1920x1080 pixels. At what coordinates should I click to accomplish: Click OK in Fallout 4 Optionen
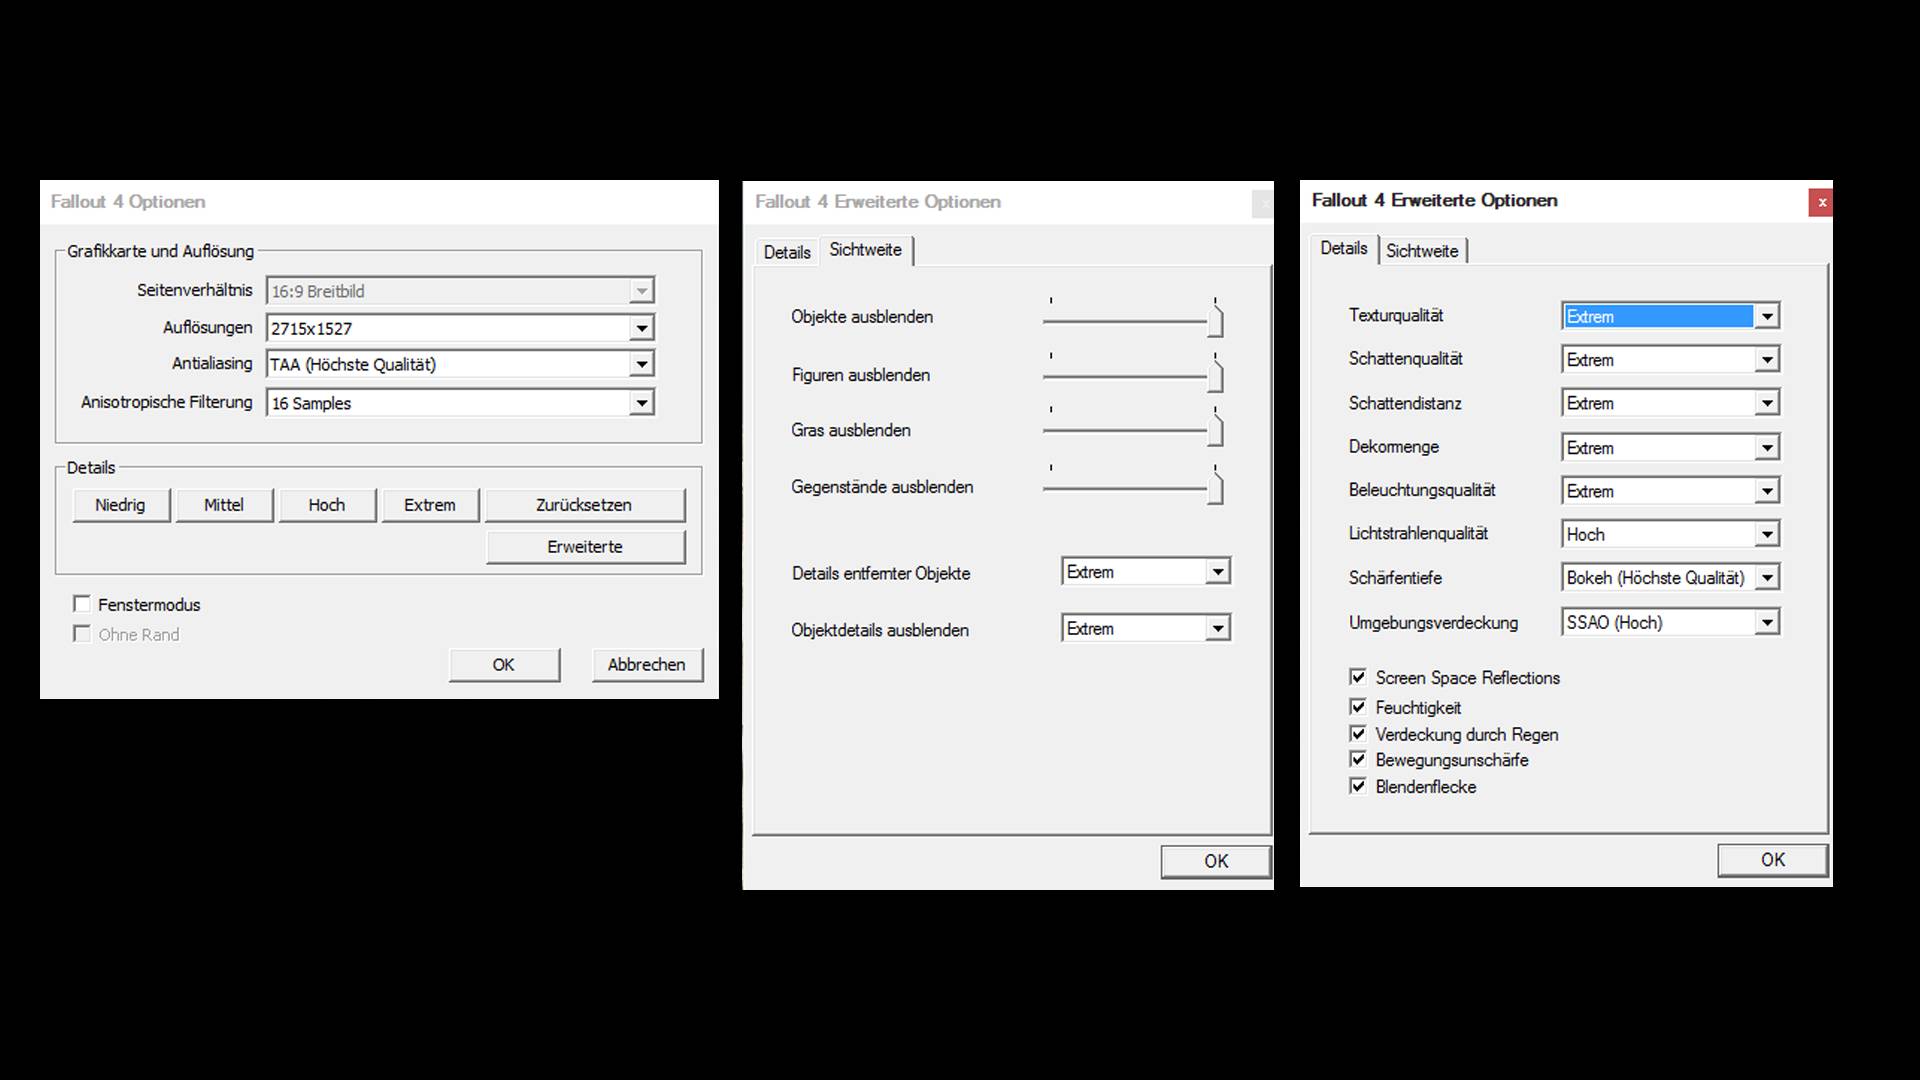[504, 665]
